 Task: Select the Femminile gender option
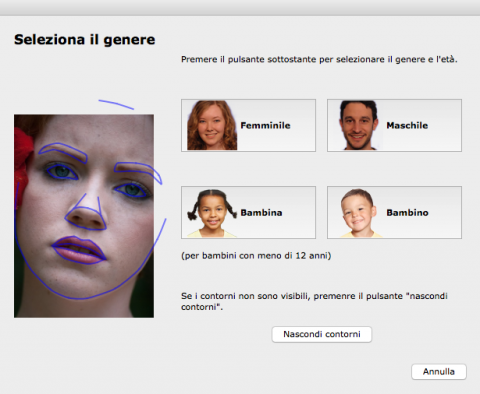[x=248, y=125]
